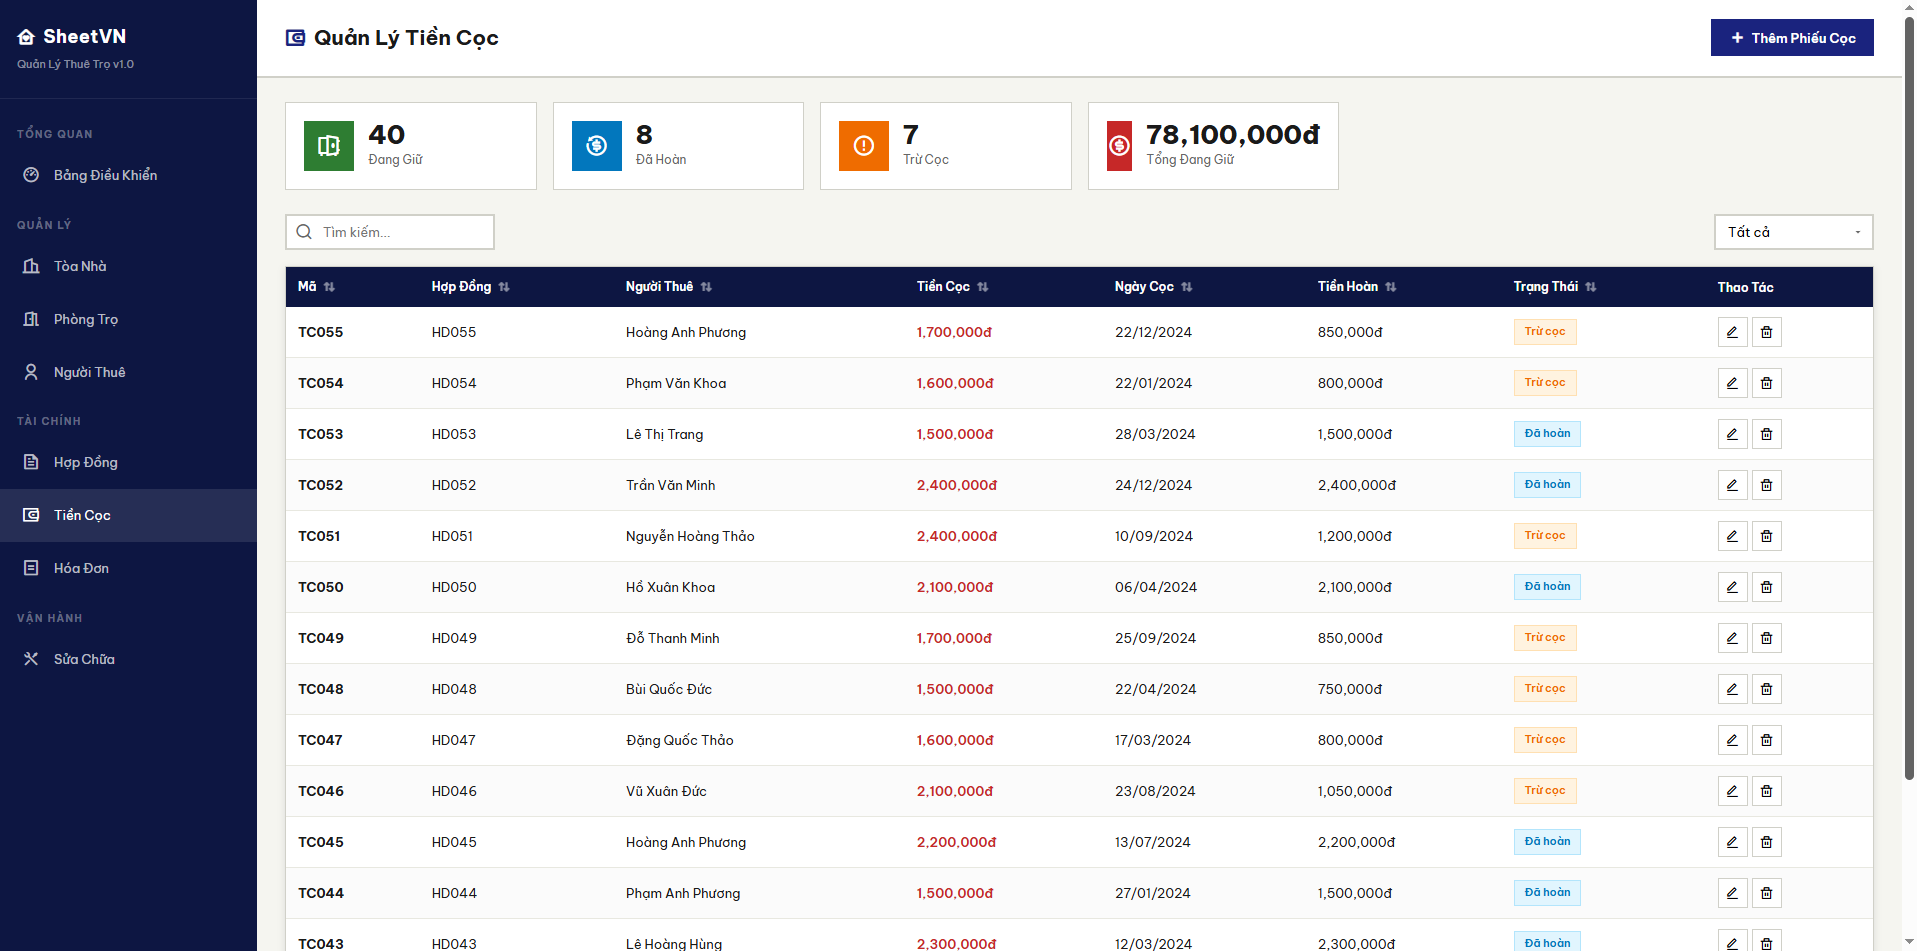
Task: Delete the TC054 deposit with trash icon
Action: (1766, 383)
